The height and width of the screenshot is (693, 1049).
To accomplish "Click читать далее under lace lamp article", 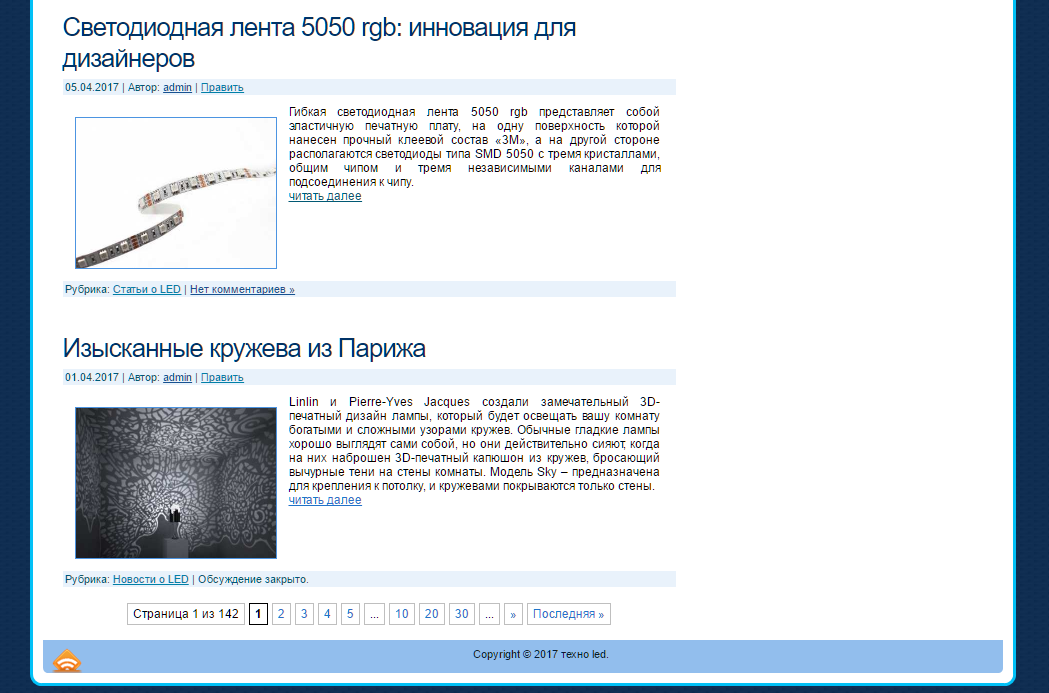I will (325, 500).
